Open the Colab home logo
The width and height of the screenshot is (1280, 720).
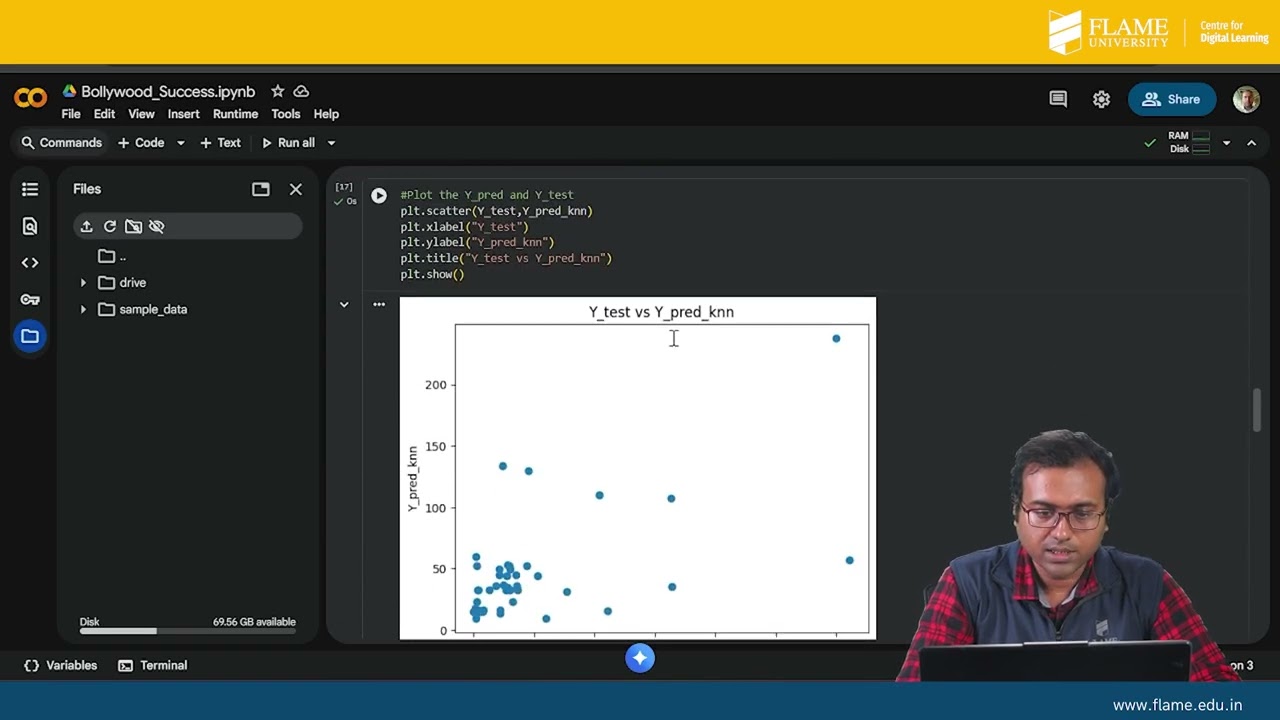tap(30, 97)
